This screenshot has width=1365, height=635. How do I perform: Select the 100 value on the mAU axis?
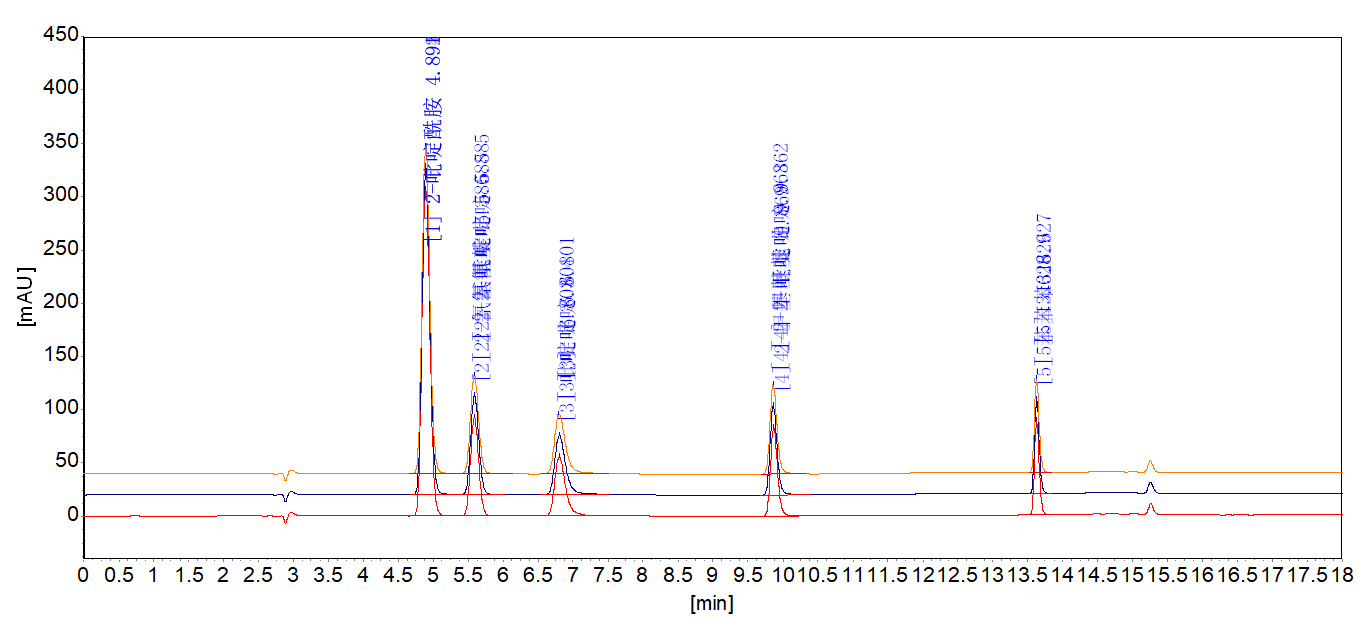click(x=59, y=408)
